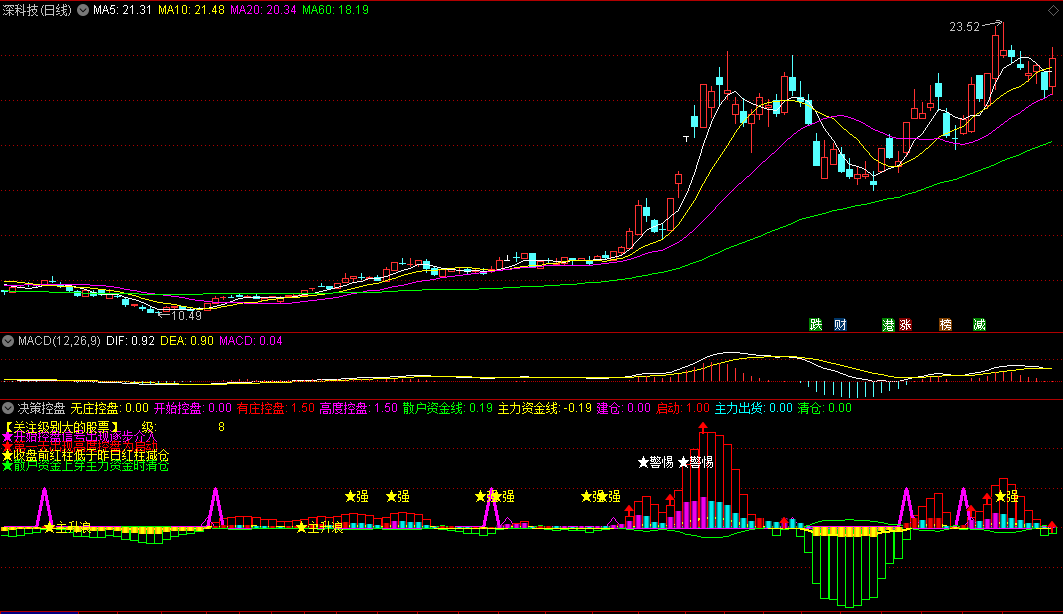Viewport: 1063px width, 614px height.
Task: Open the MACD indicator dropdown
Action: point(8,341)
